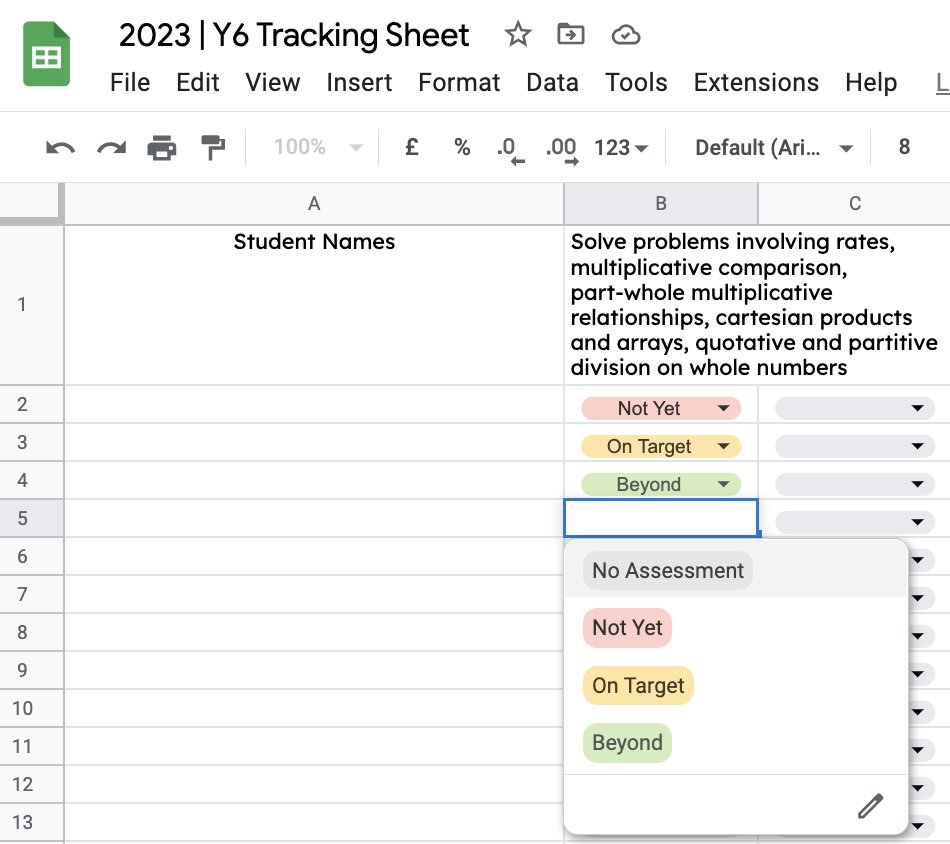Check the cloud save status icon
The height and width of the screenshot is (844, 950).
coord(626,34)
